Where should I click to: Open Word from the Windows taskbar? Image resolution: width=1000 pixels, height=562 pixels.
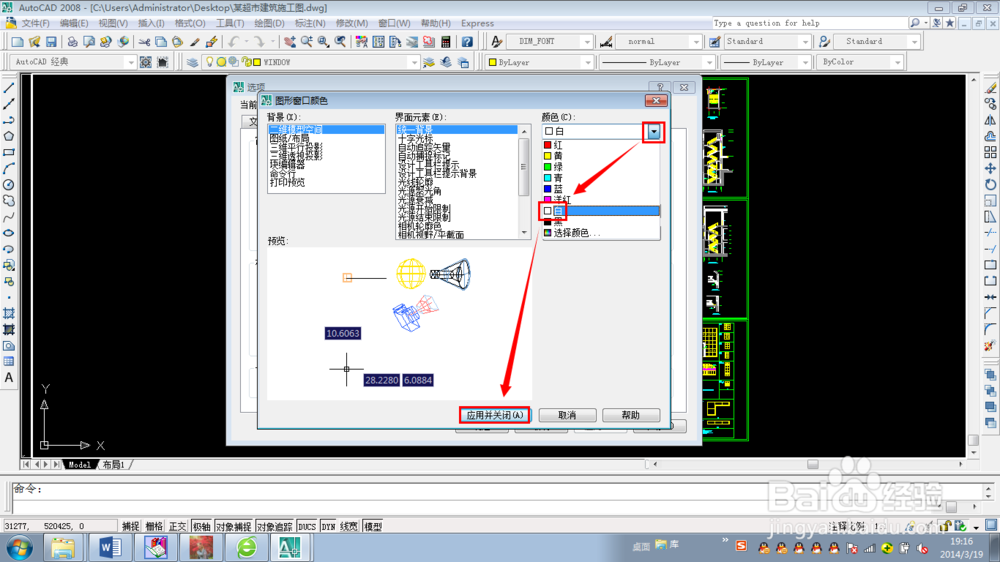pos(110,547)
